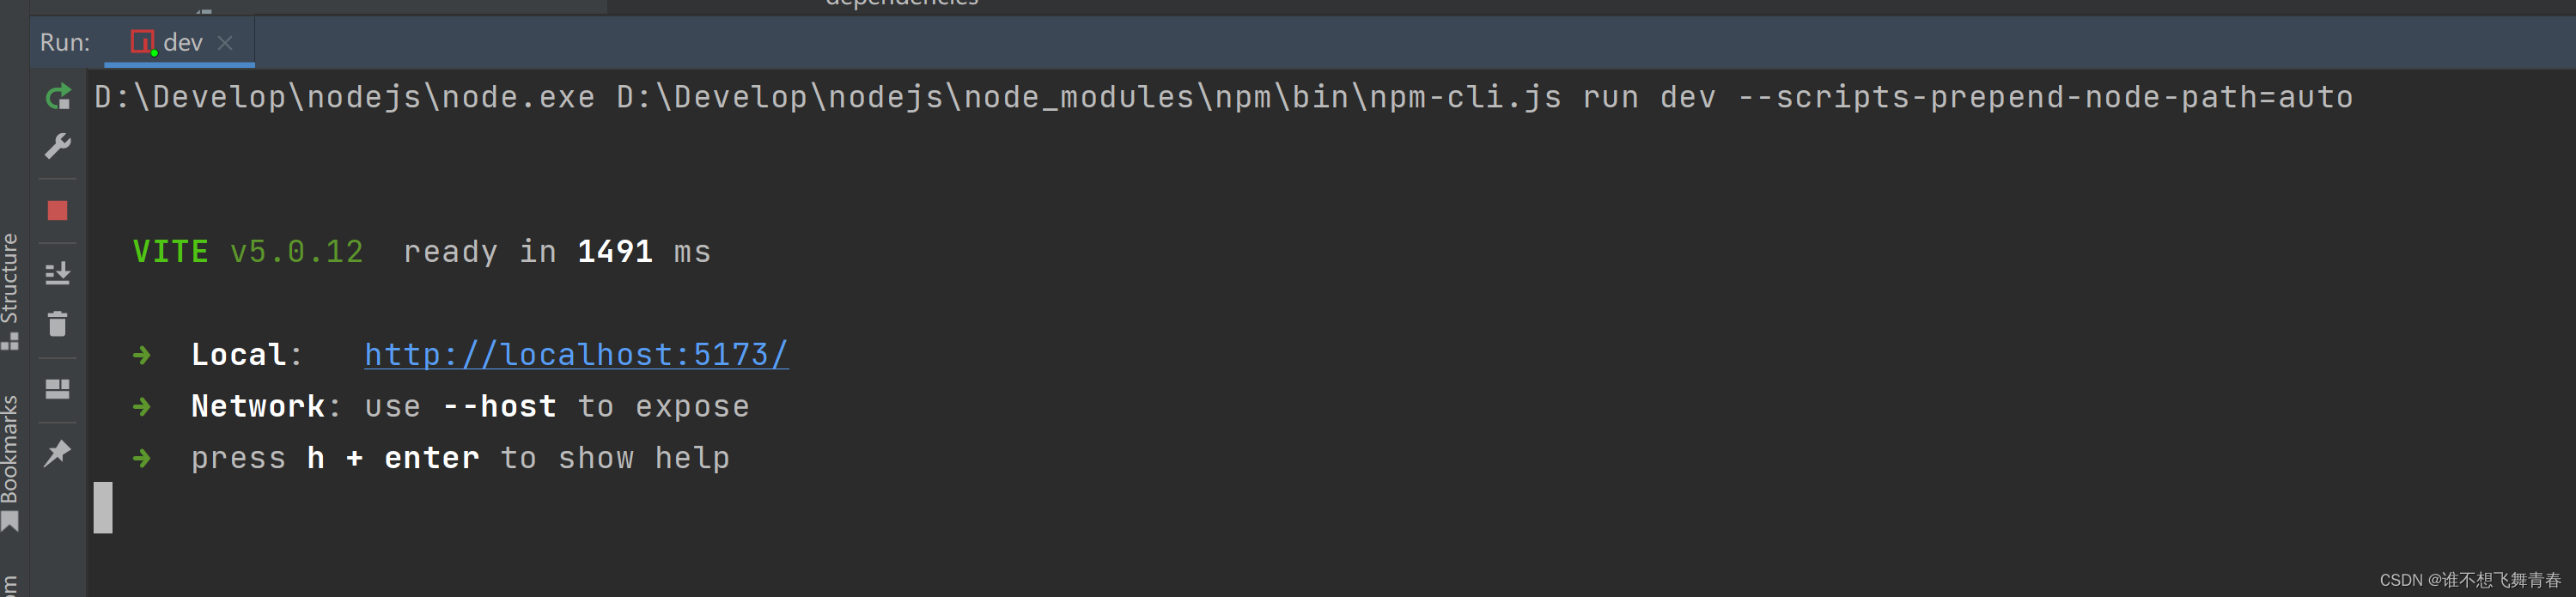Open run configuration settings with the wrench icon
The height and width of the screenshot is (597, 2576).
click(58, 148)
